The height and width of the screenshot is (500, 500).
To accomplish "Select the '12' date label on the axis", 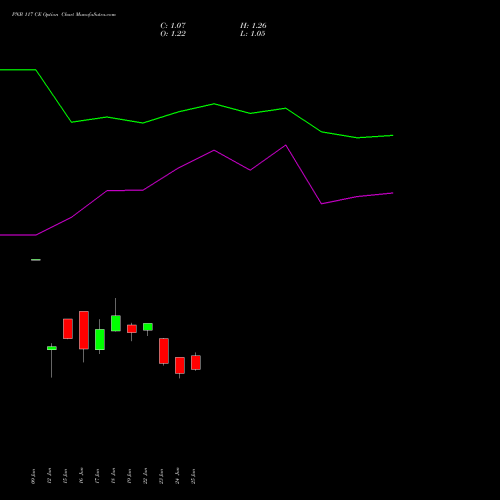I will tap(49, 476).
